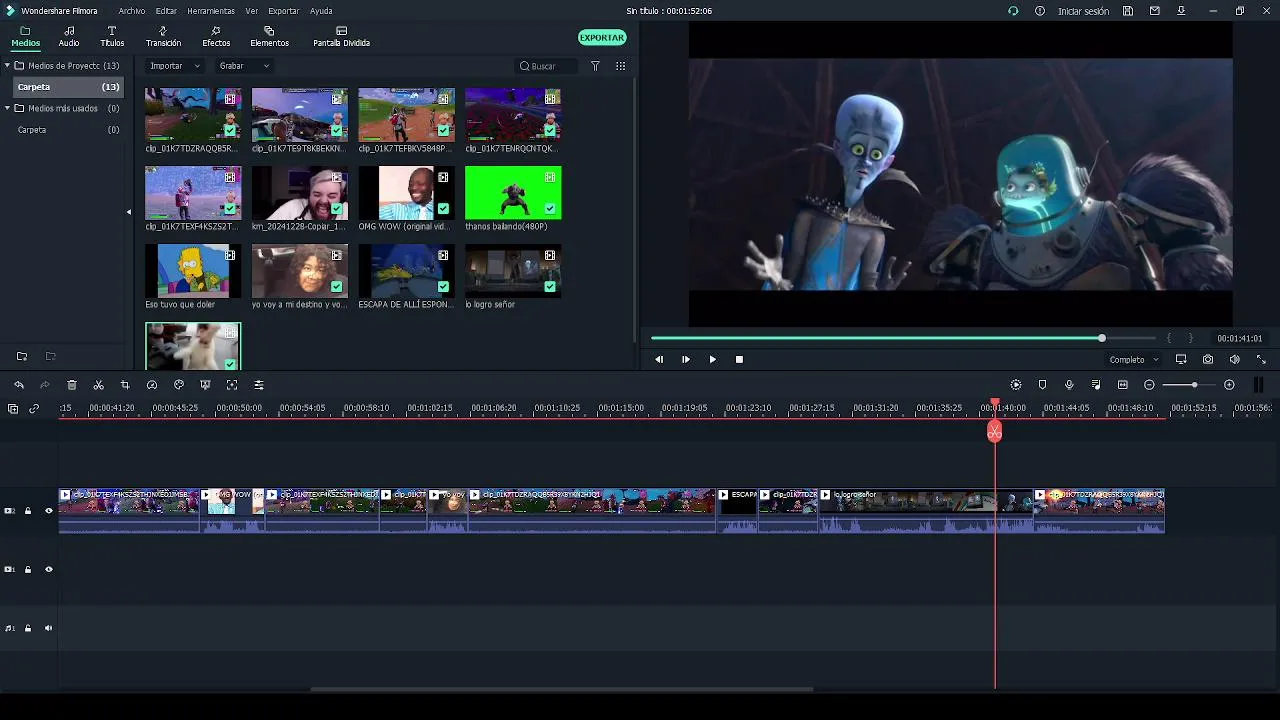Click the motion tracking frame icon
Viewport: 1280px width, 720px height.
tap(232, 385)
